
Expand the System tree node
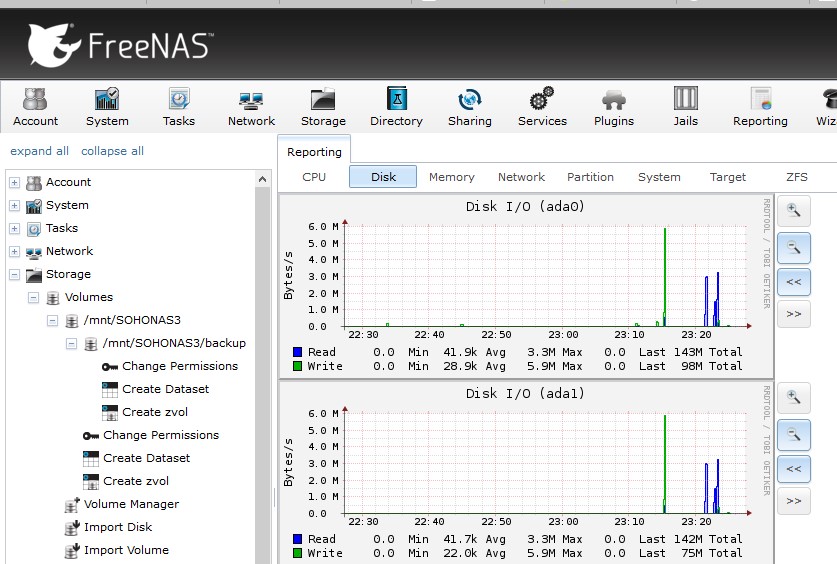pos(14,205)
